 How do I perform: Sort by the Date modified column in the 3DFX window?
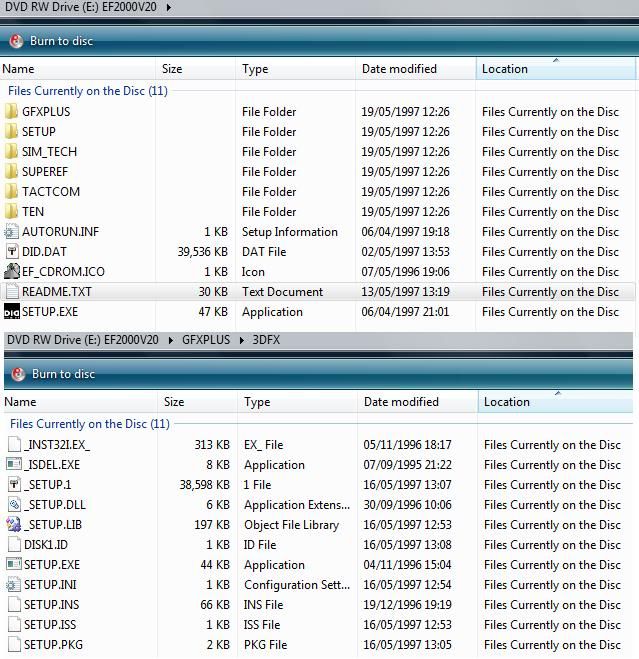(401, 402)
